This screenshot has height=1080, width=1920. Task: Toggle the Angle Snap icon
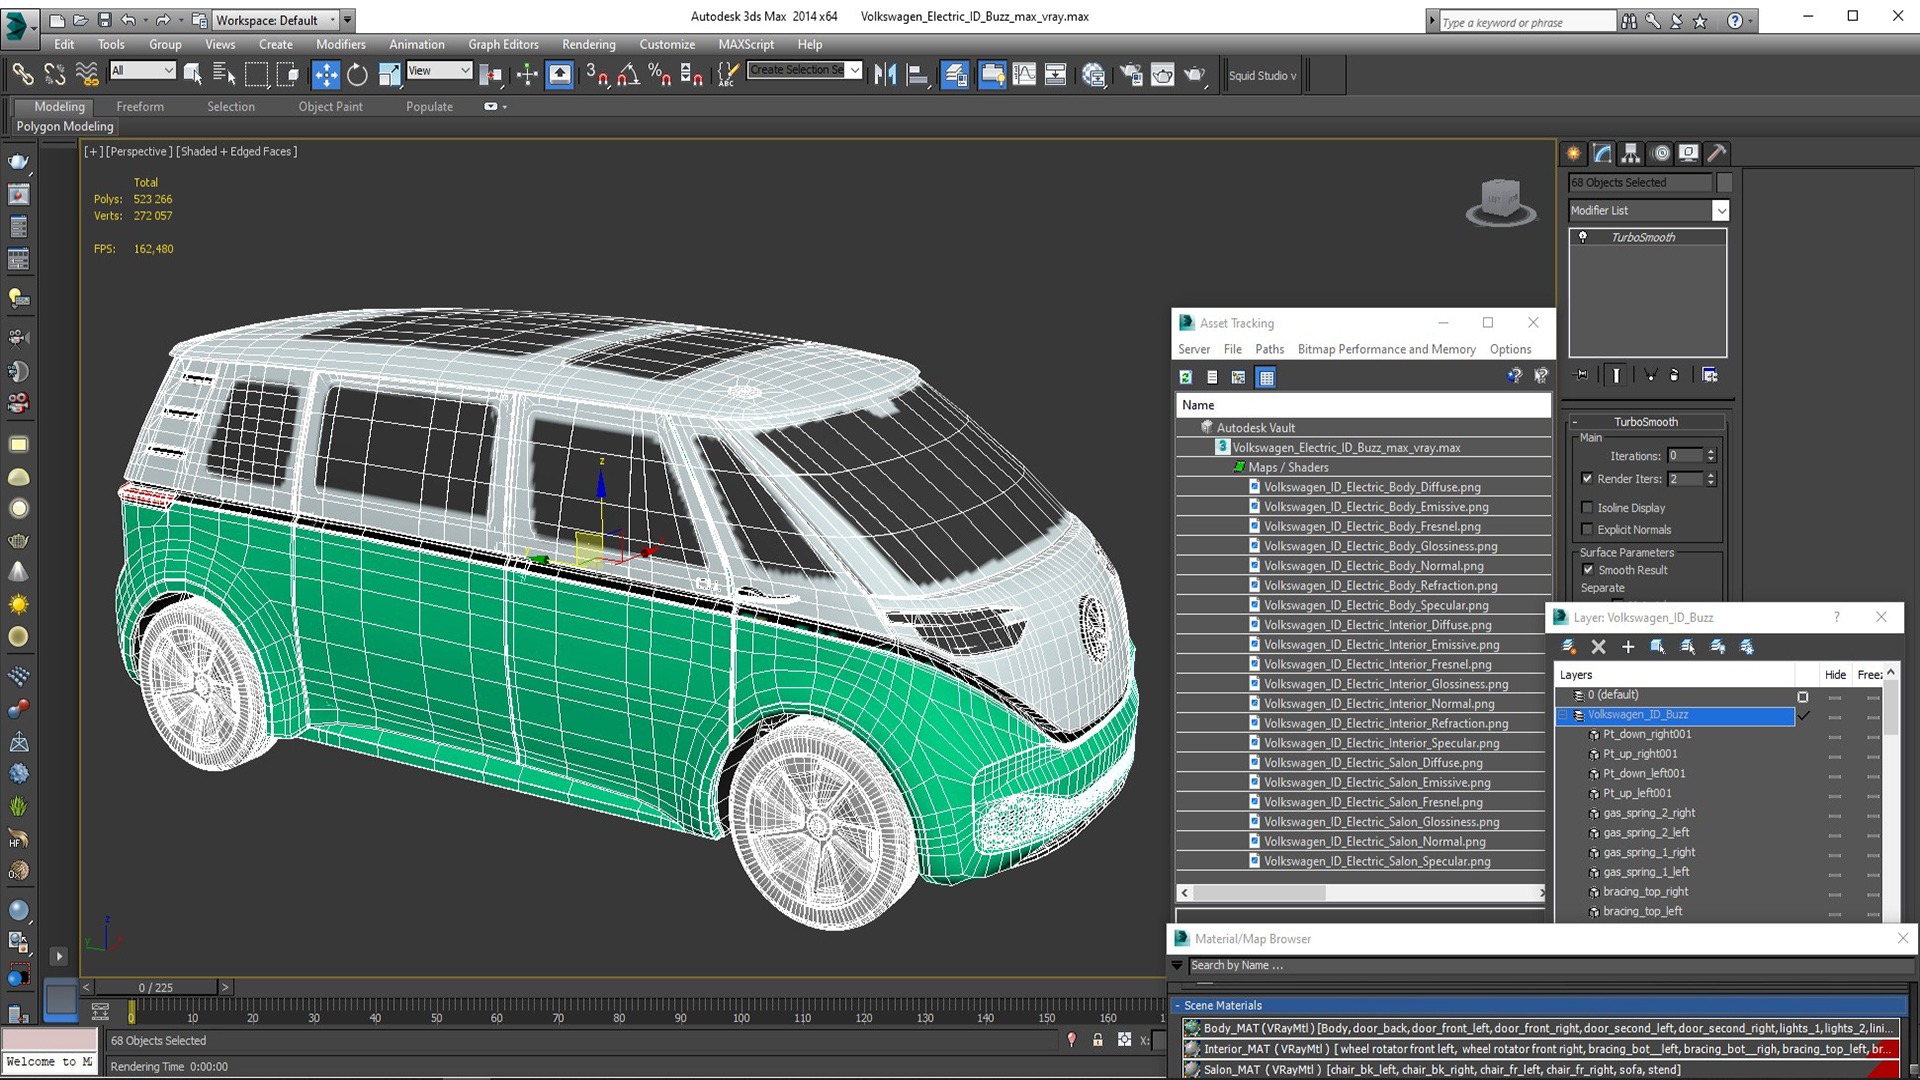628,74
